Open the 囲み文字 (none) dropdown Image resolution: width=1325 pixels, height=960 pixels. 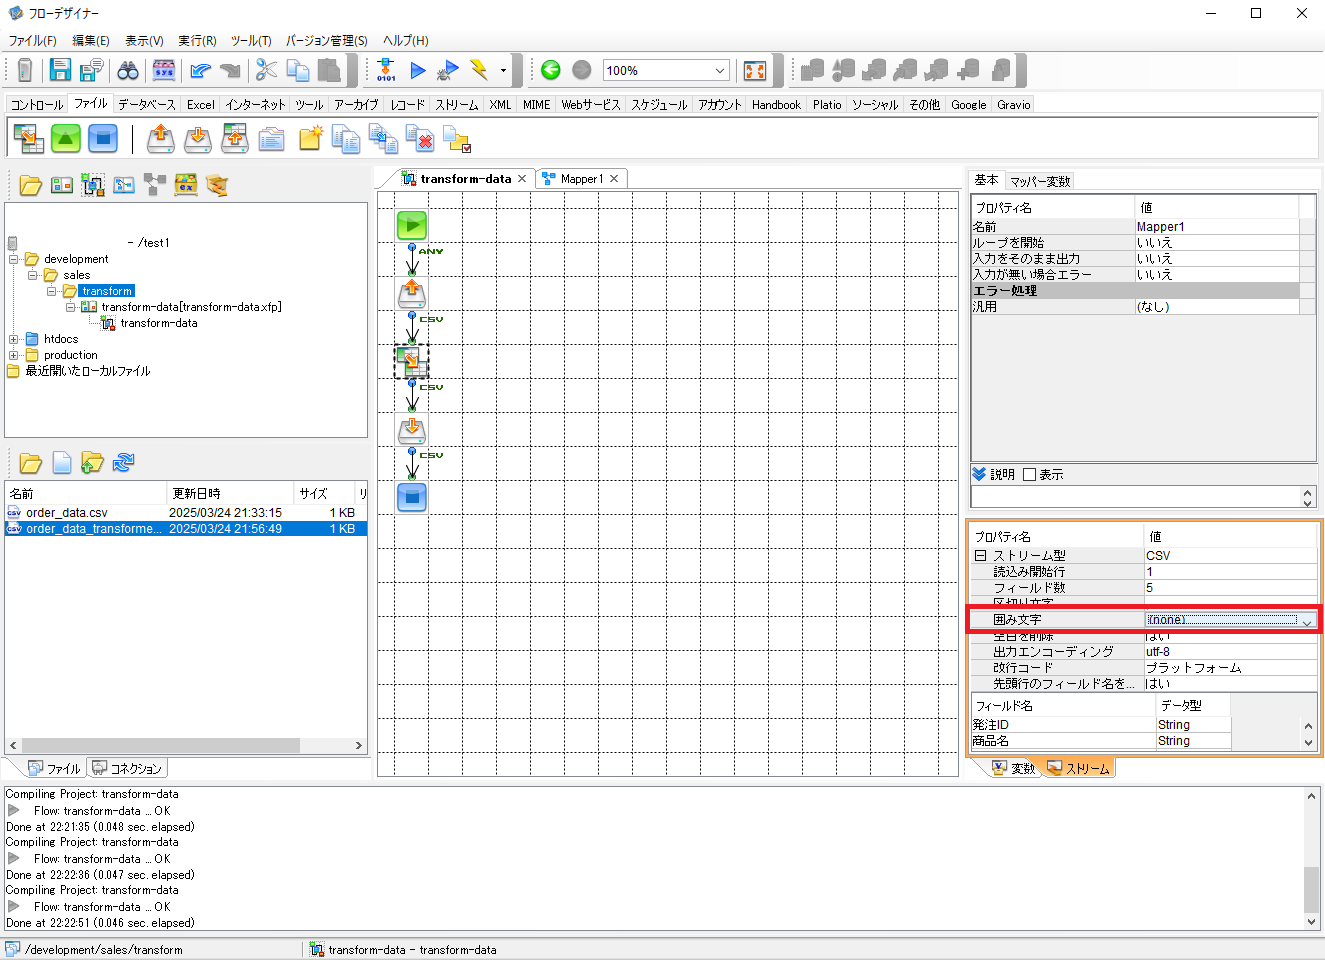coord(1306,620)
